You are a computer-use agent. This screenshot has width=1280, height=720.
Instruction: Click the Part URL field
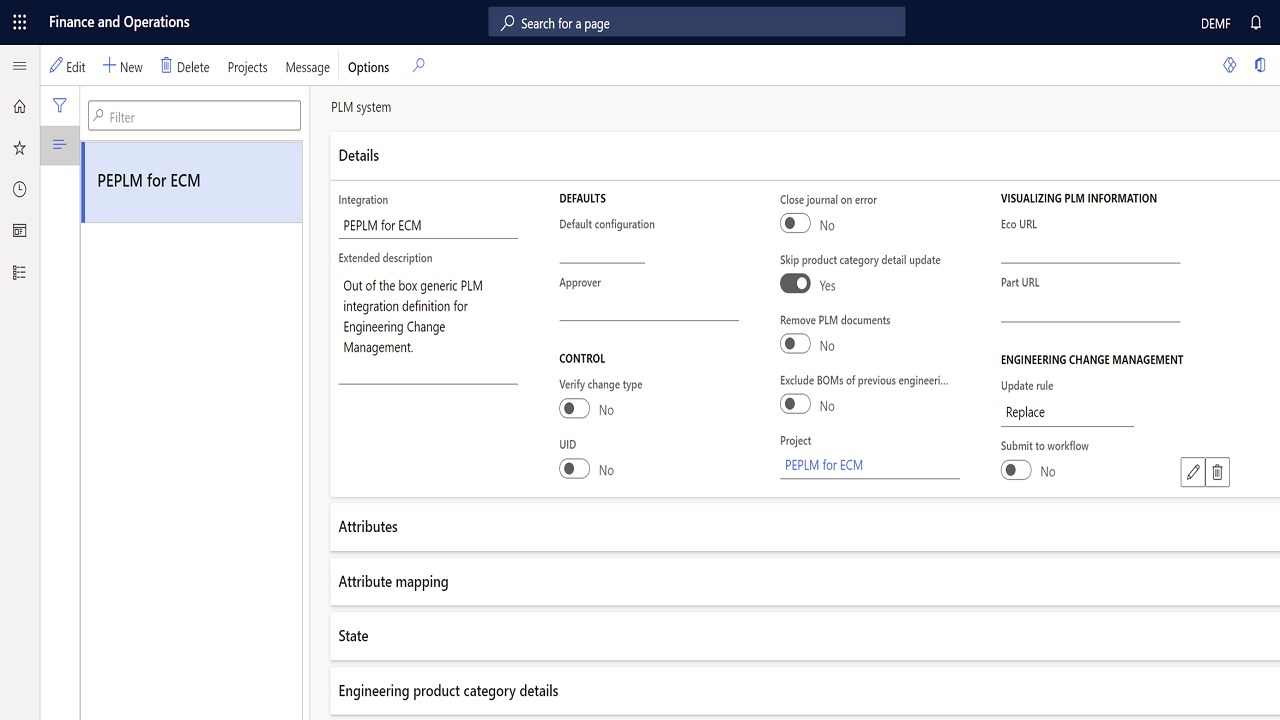[x=1090, y=308]
